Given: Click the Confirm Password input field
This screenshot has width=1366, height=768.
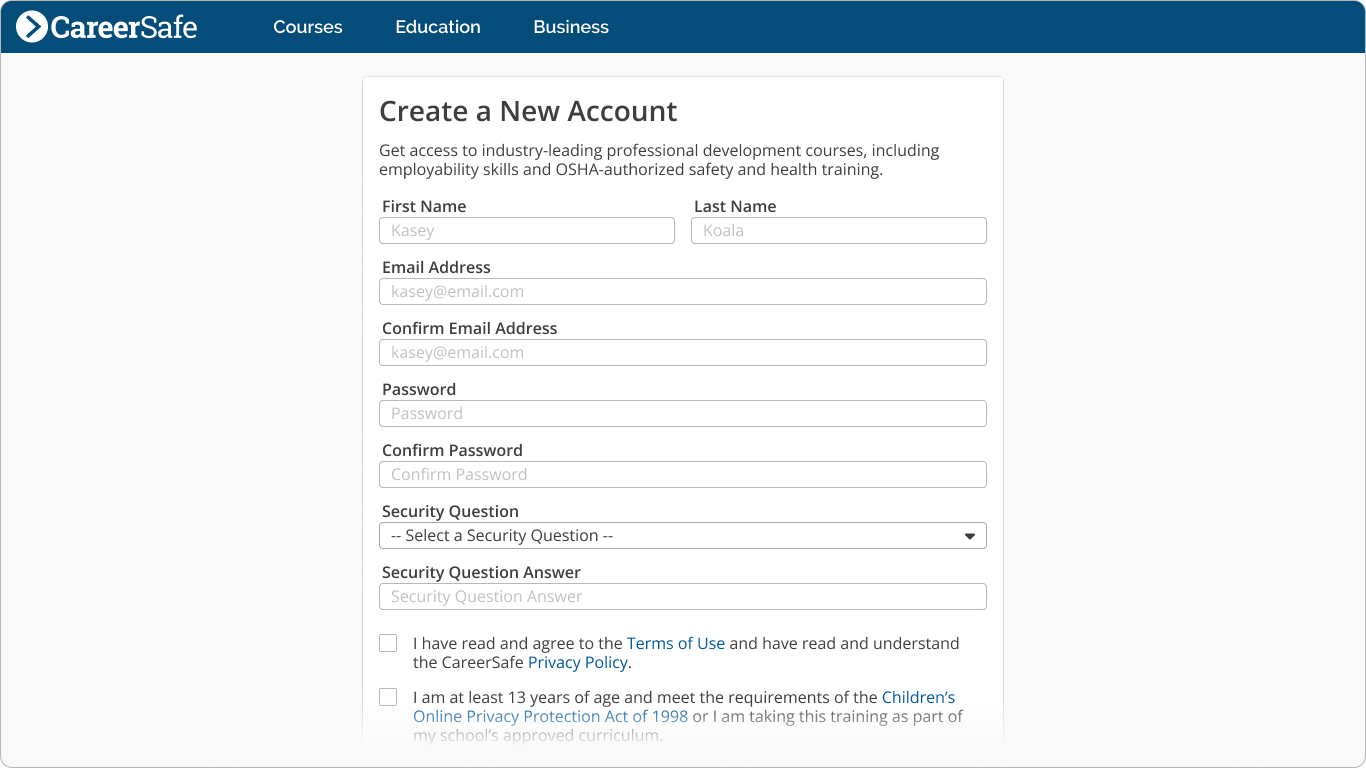Looking at the screenshot, I should click(683, 474).
